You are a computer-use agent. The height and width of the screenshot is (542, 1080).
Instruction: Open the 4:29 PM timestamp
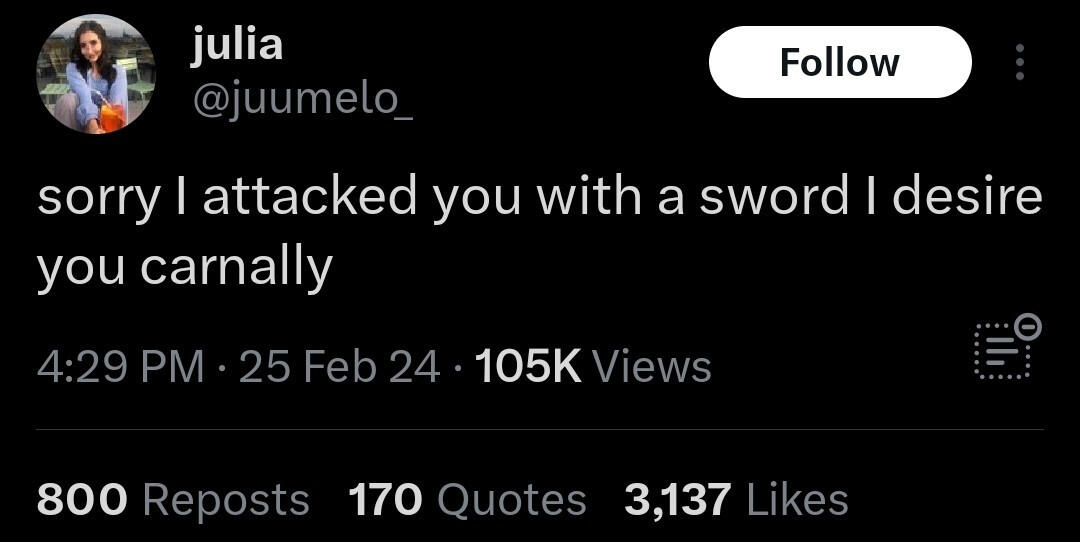(121, 366)
